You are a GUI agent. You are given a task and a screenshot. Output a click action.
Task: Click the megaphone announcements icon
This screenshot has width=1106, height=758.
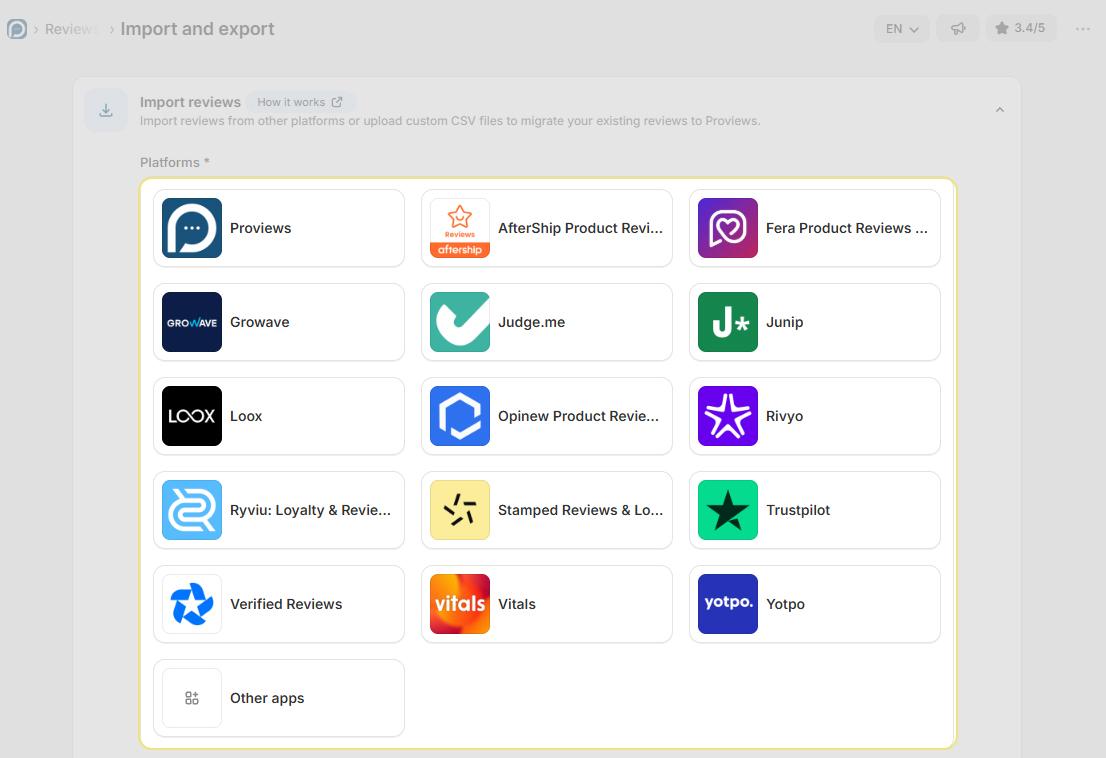958,29
